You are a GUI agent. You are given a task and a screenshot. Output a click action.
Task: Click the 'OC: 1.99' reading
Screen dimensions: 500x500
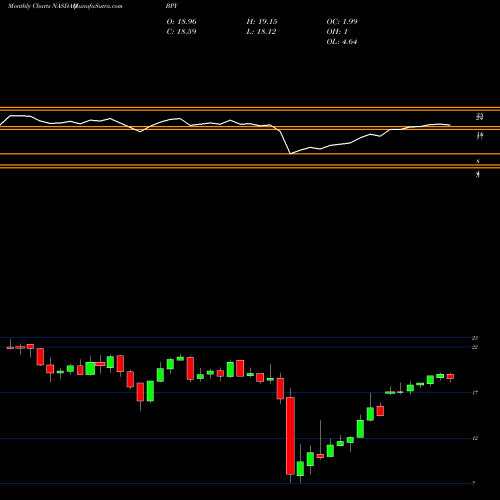pos(342,22)
